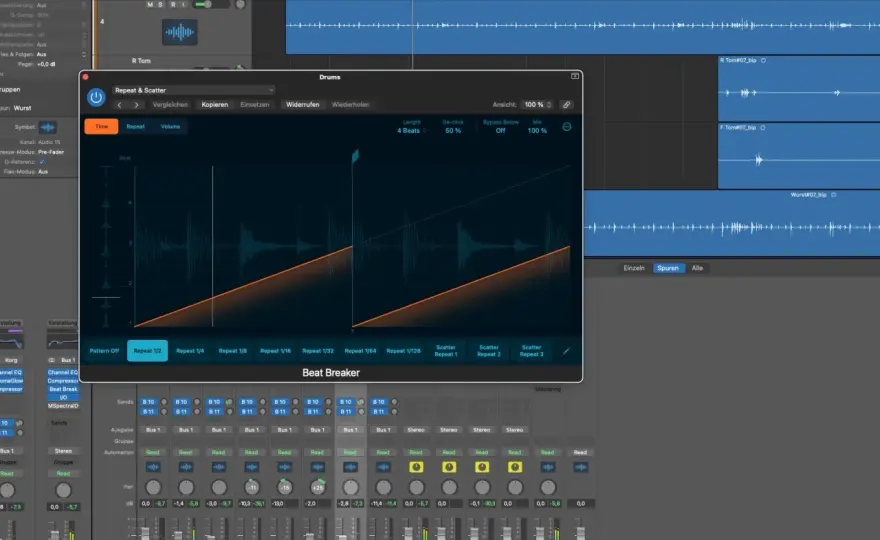Open the EQ thumbnail above Bus 1 strip
This screenshot has height=540, width=880.
click(63, 342)
